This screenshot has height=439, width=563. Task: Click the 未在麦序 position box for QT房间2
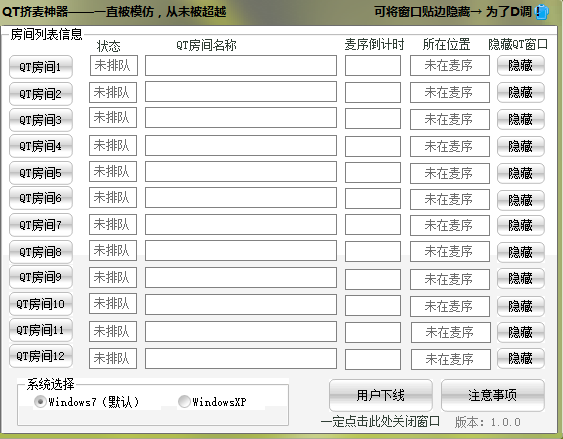pos(450,93)
